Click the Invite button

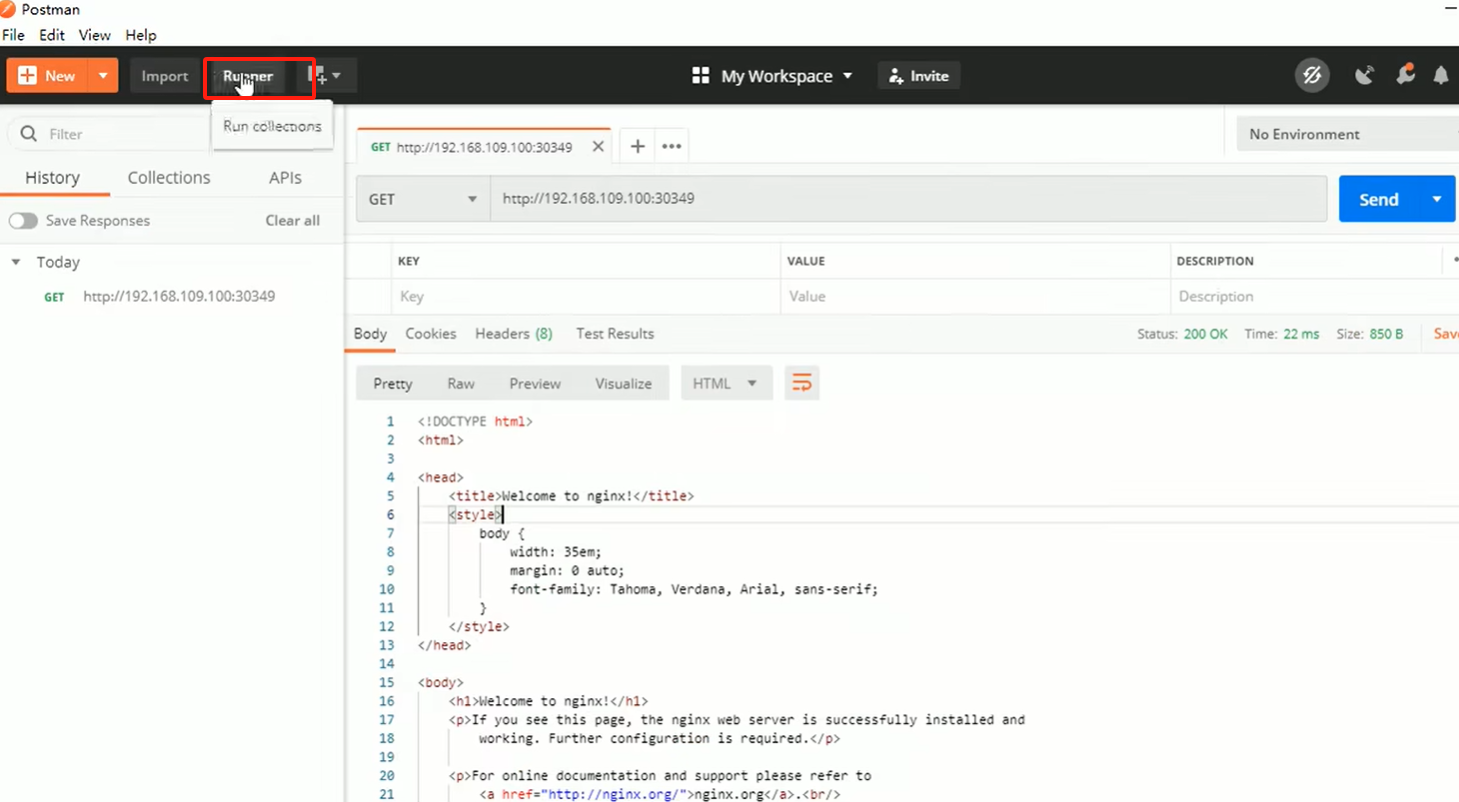pos(919,76)
